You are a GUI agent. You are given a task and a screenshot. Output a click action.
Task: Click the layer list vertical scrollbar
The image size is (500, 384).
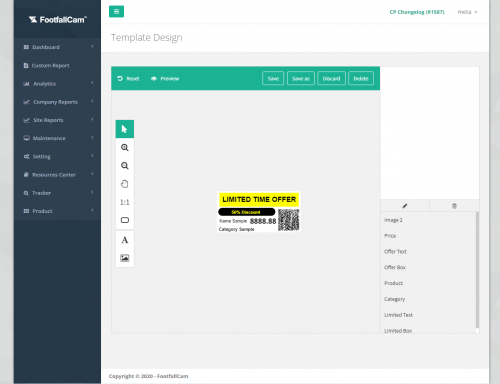tap(477, 270)
